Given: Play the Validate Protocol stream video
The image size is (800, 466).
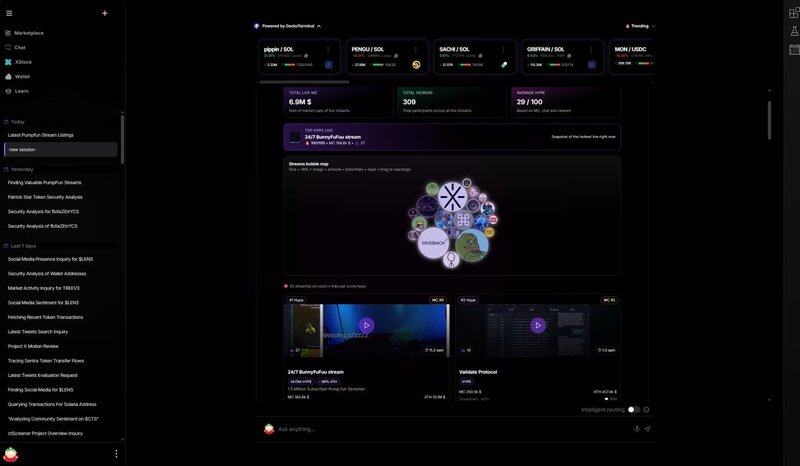Looking at the screenshot, I should coord(538,325).
